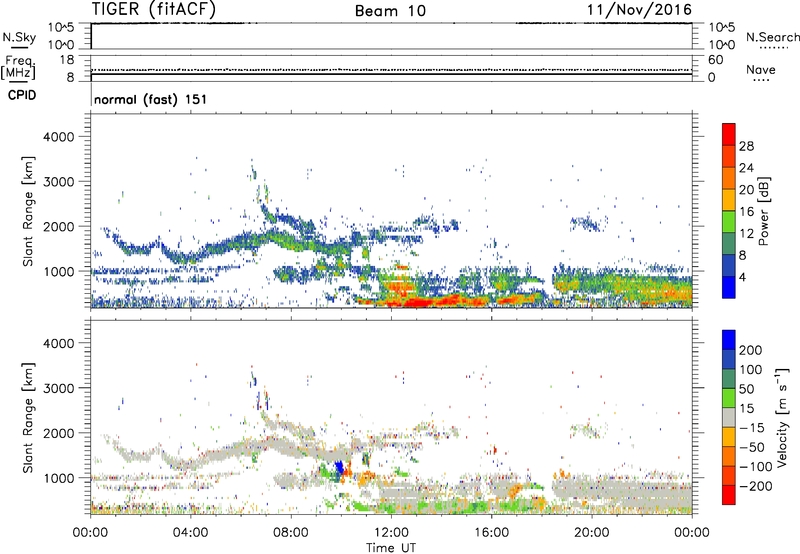Click the '-50' tick on Velocity colorbar
Screen dimensions: 800x554
(752, 447)
